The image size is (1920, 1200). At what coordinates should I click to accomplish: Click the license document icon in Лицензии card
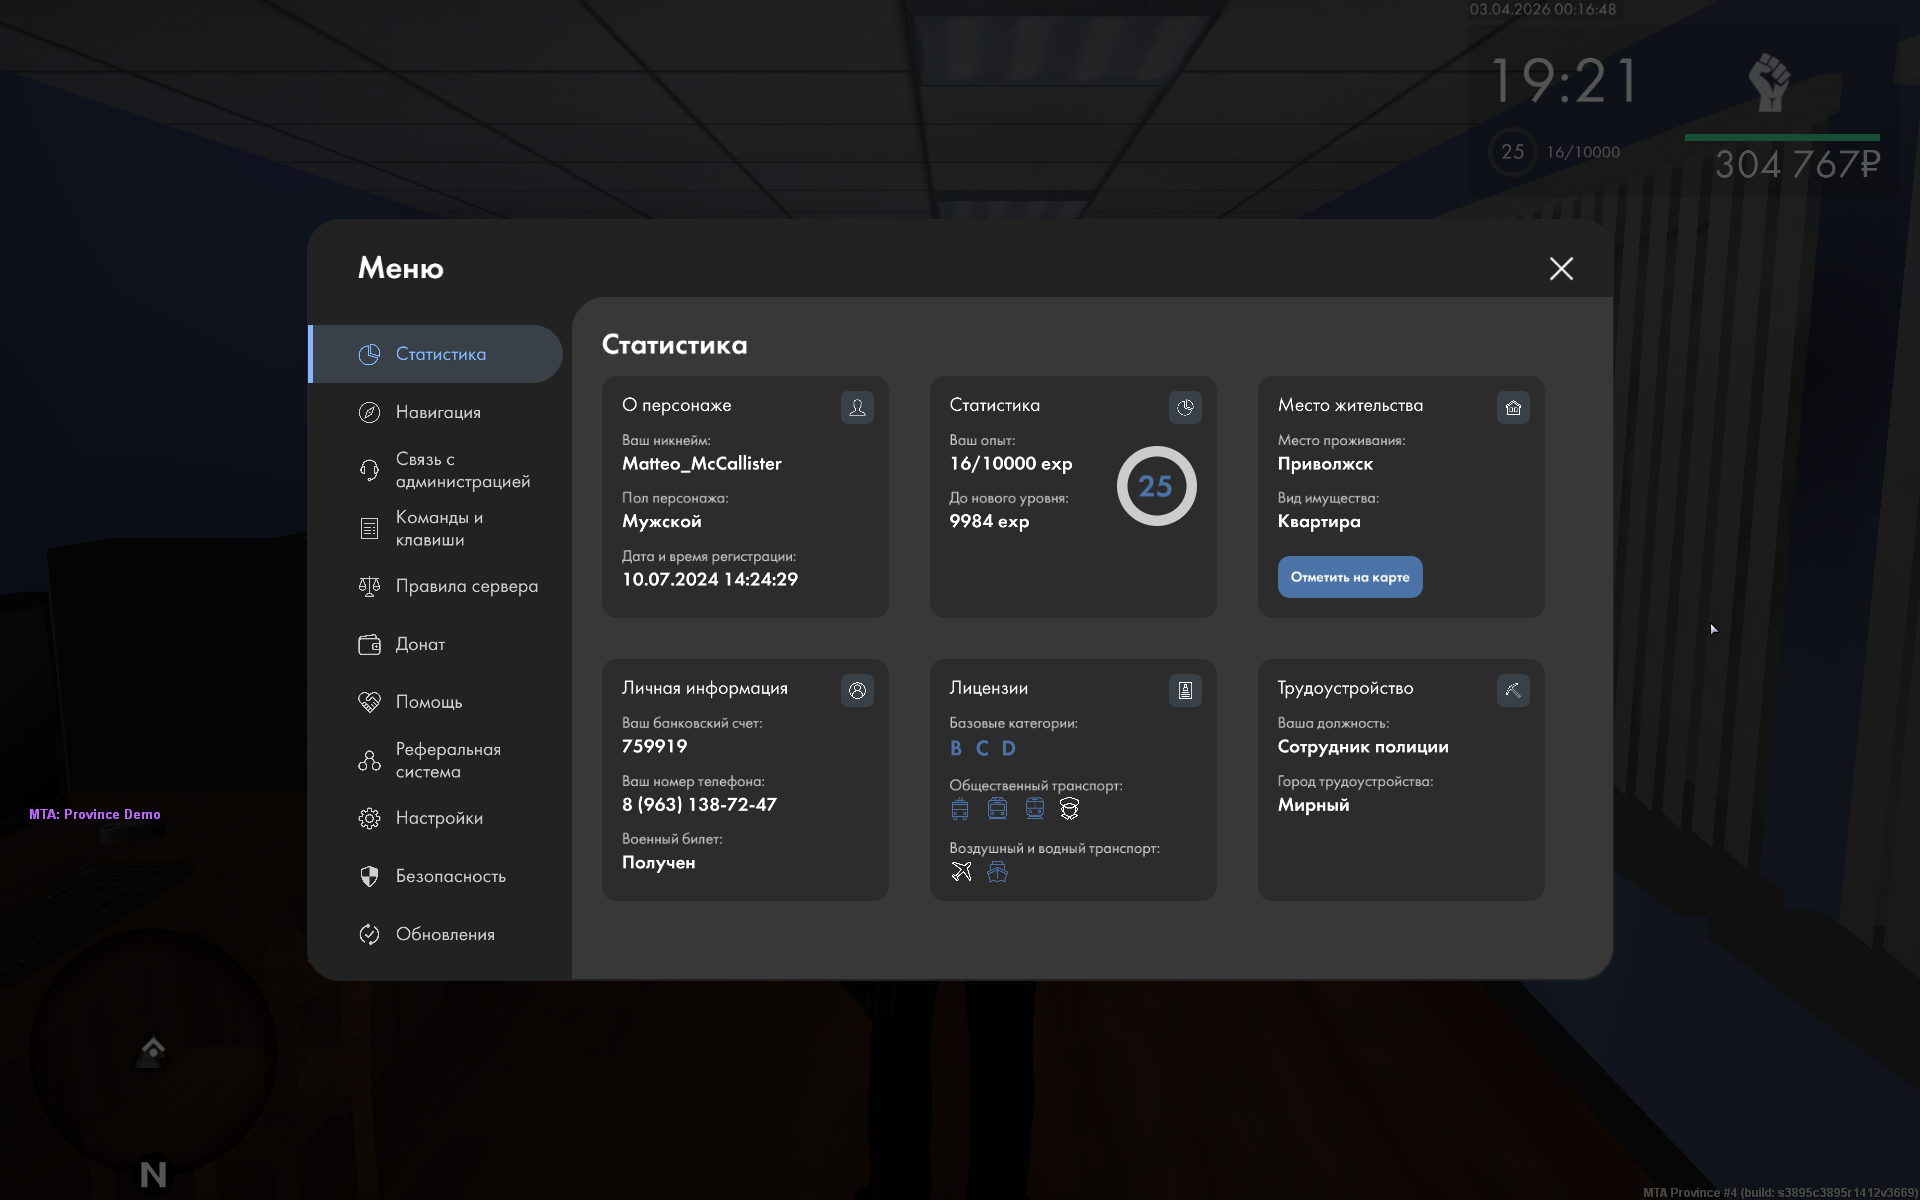[x=1185, y=690]
